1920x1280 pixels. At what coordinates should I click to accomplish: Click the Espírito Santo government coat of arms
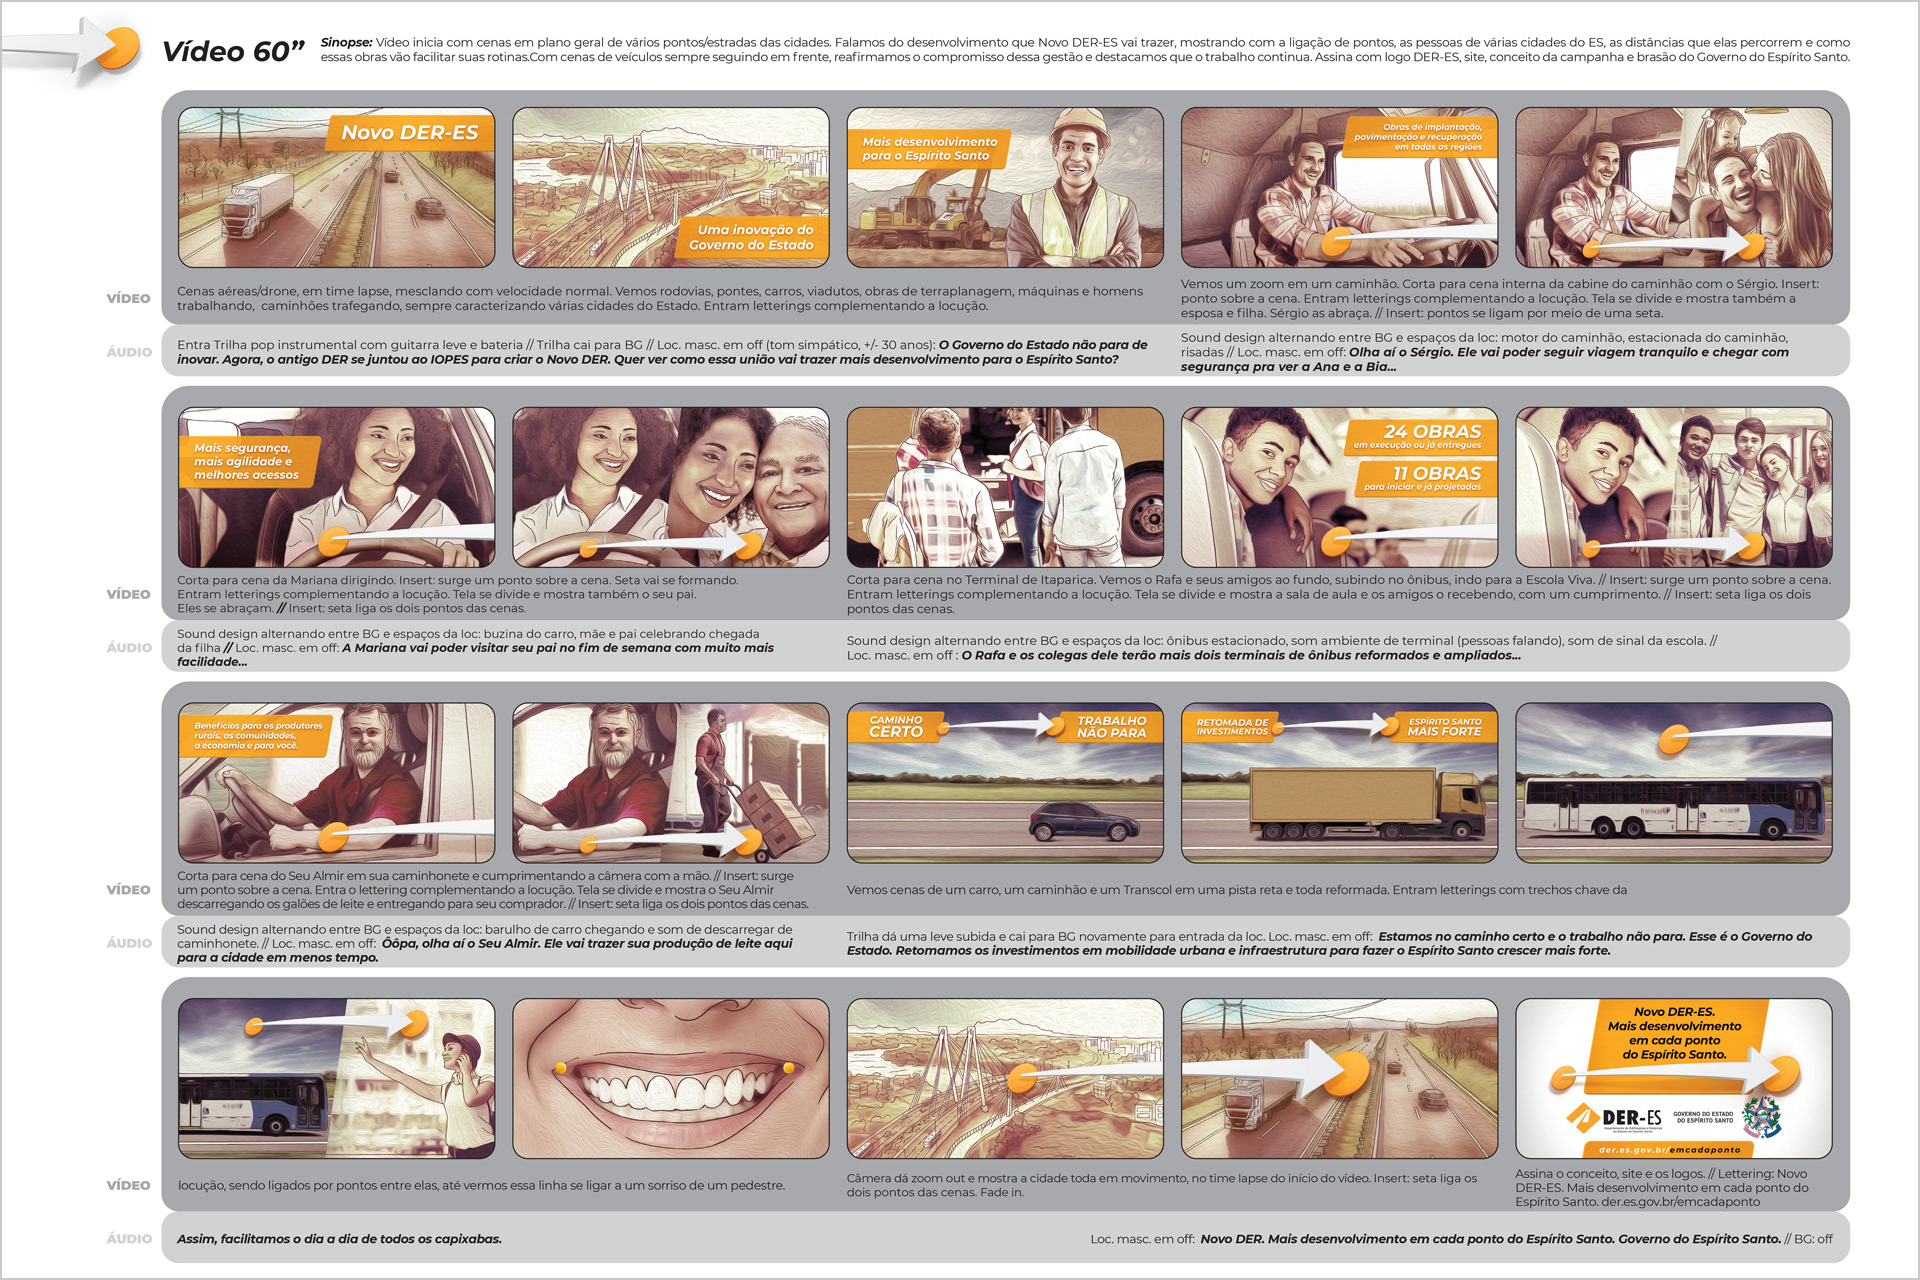[1761, 1117]
